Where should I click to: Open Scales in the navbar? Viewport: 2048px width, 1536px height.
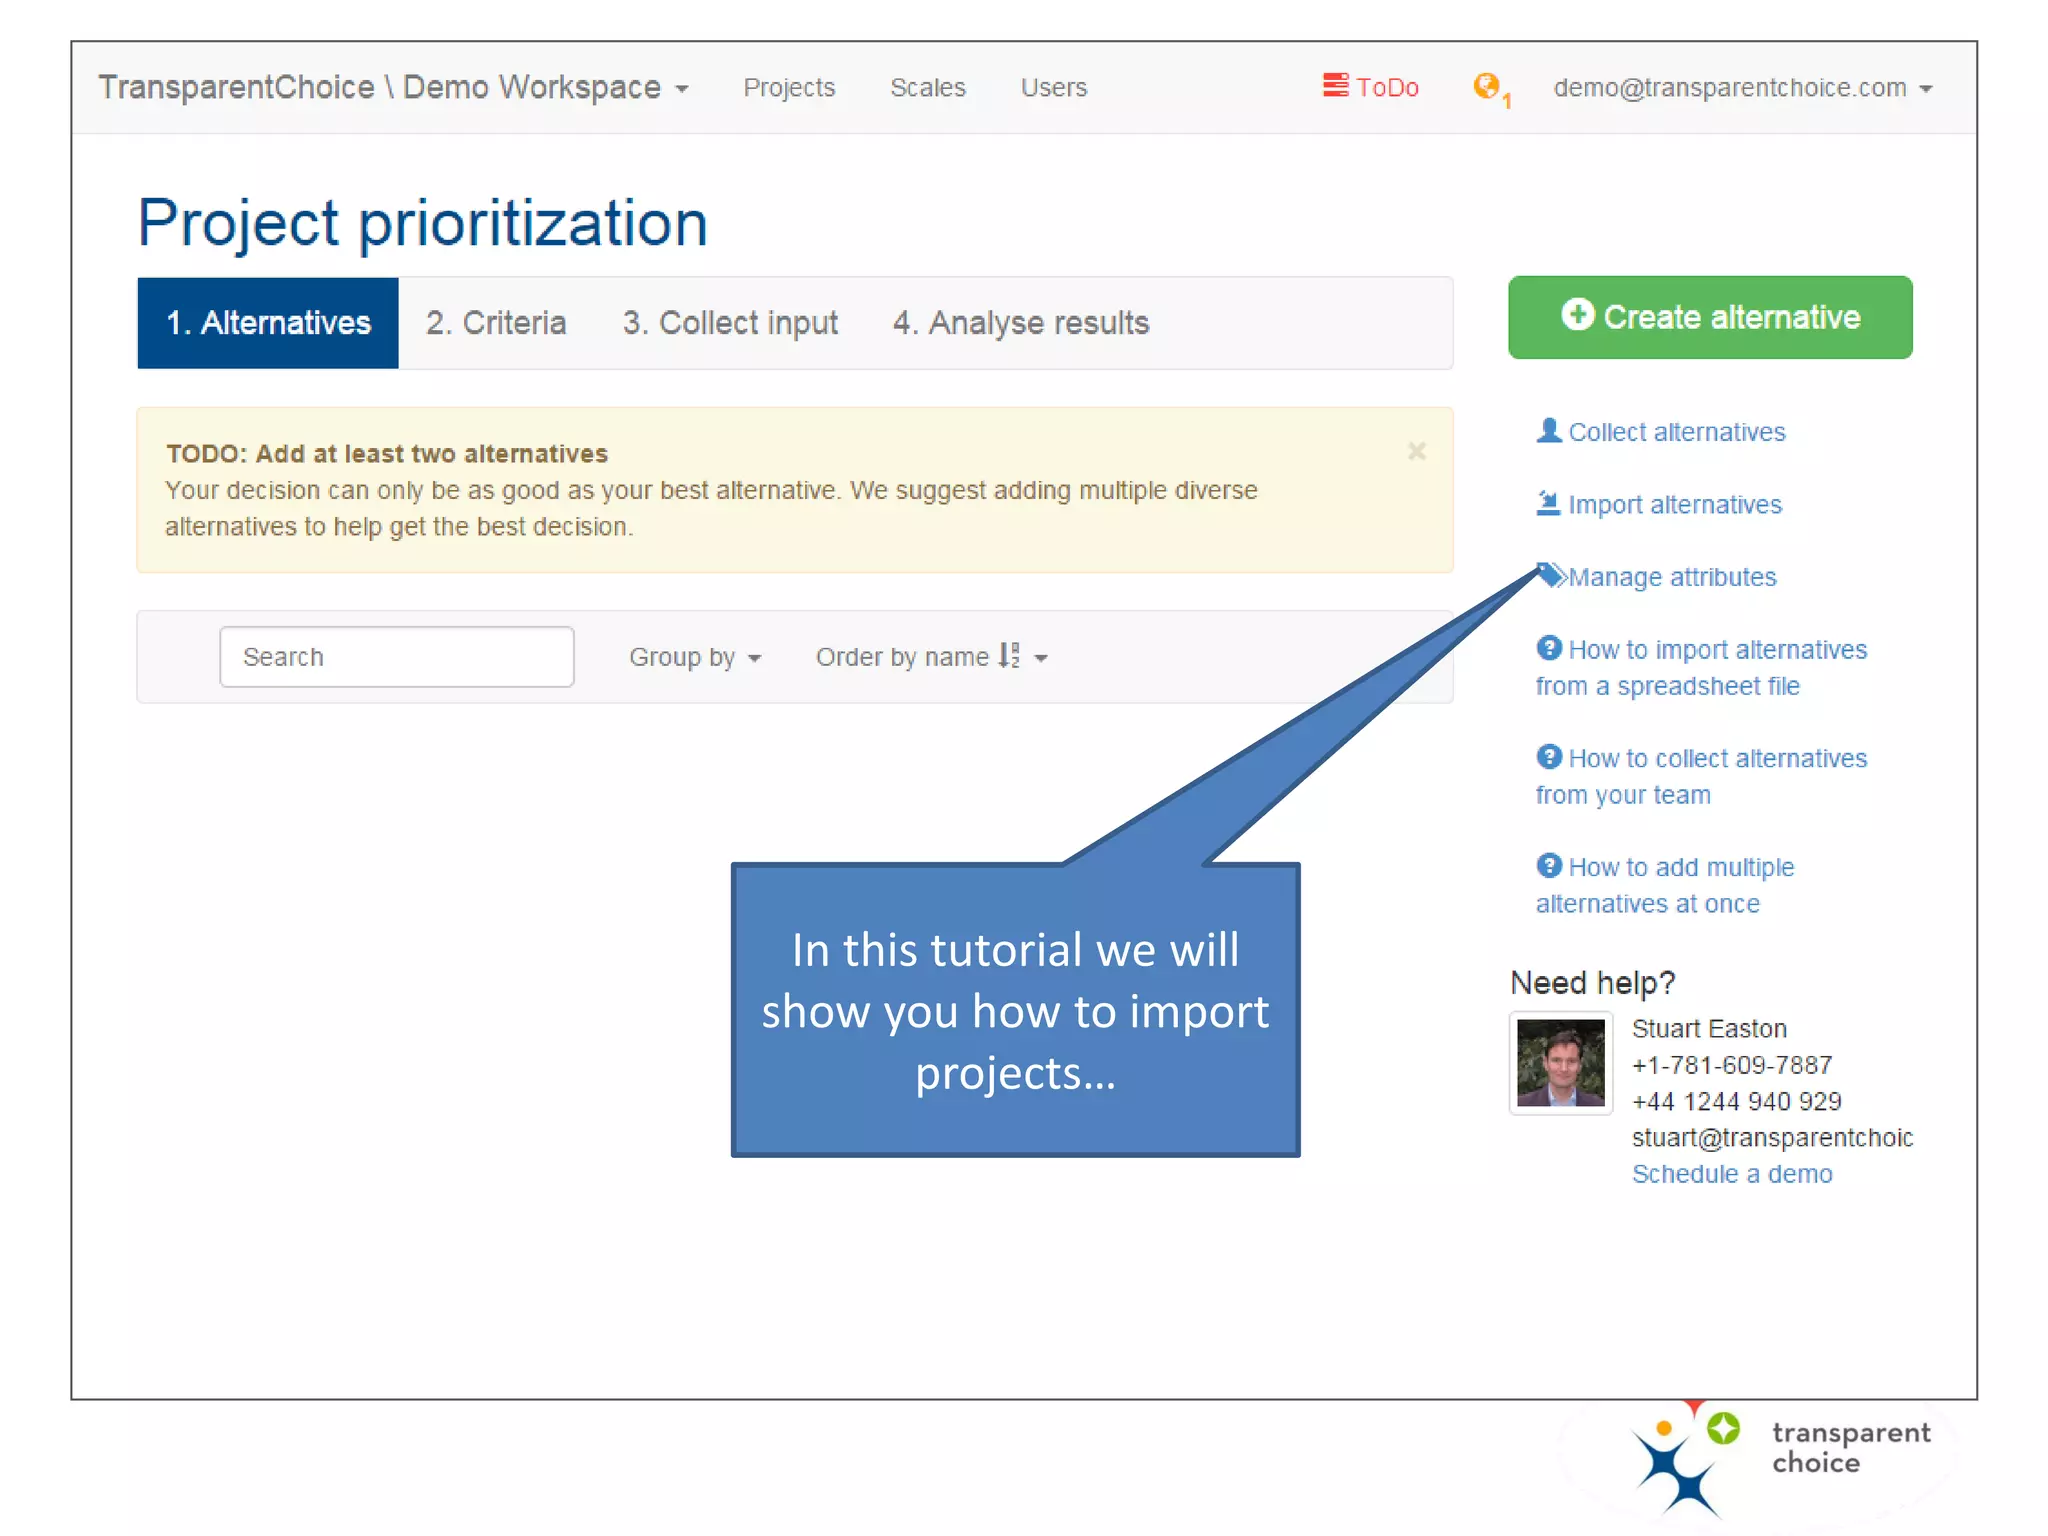pos(928,88)
